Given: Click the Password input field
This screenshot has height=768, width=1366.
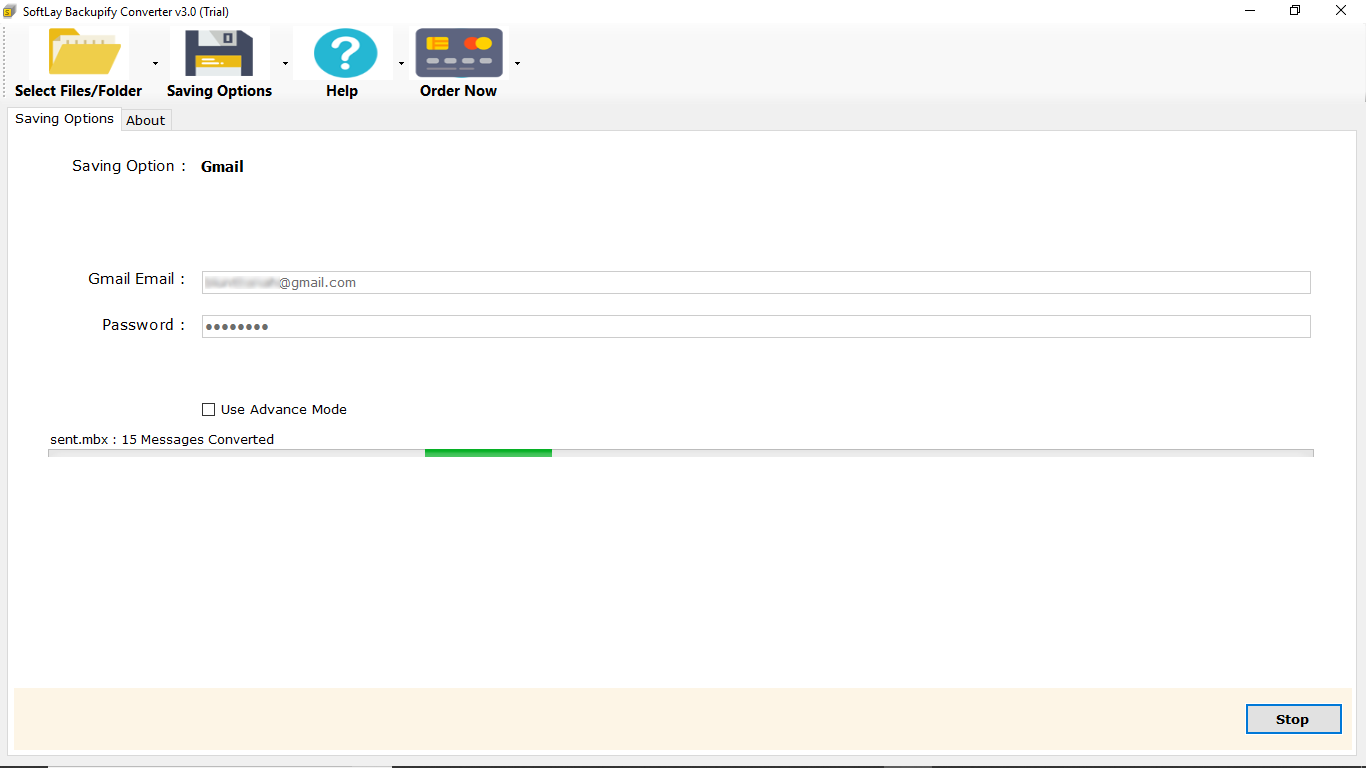Looking at the screenshot, I should tap(756, 326).
